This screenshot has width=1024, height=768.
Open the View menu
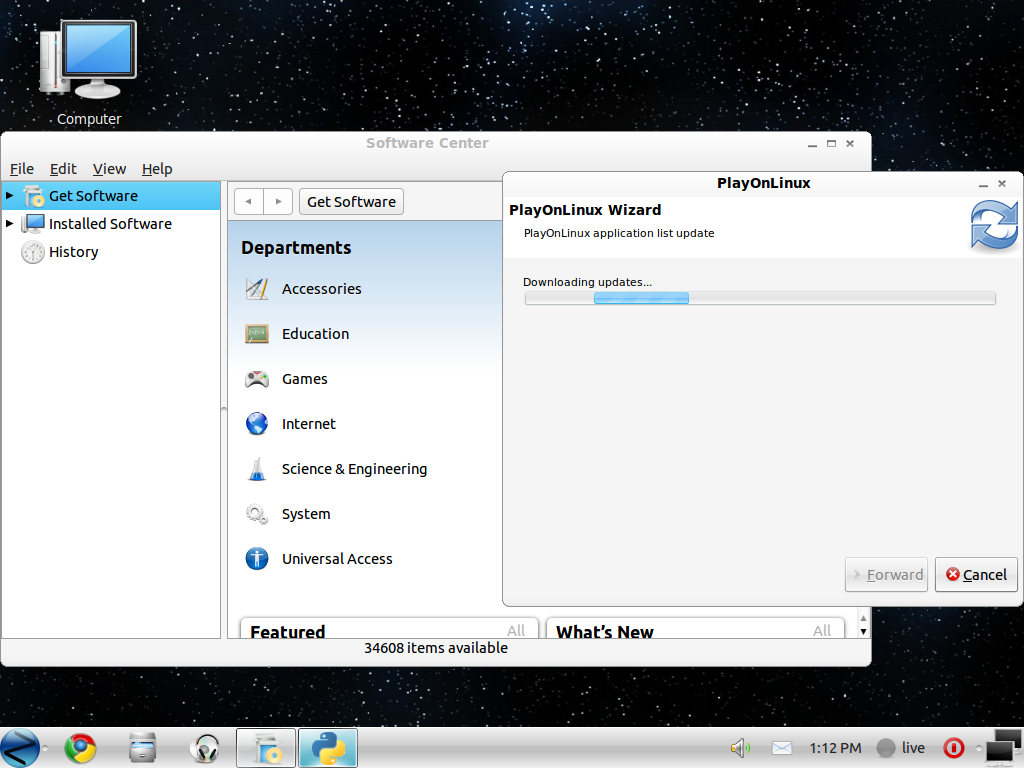pos(109,169)
